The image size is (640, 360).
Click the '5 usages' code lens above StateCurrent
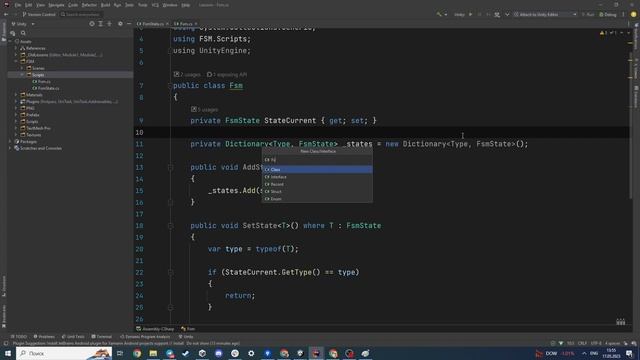(204, 109)
